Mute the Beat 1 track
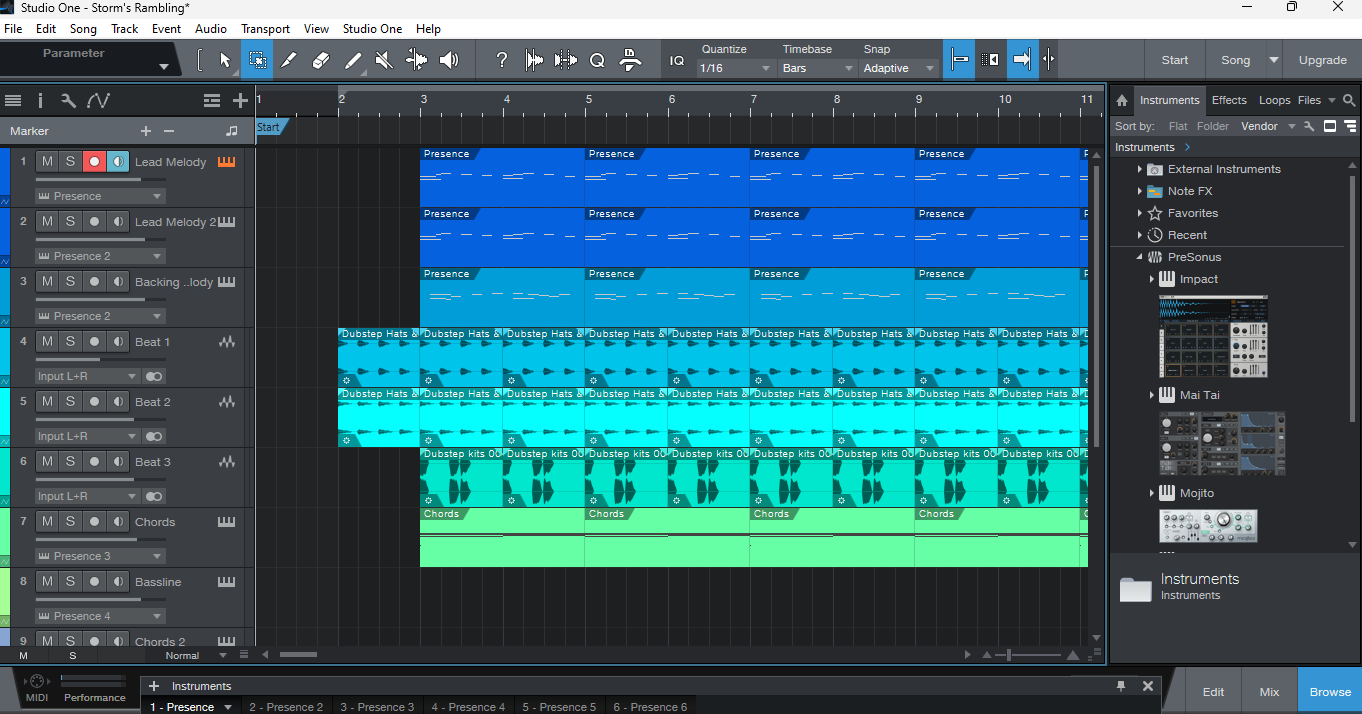Image resolution: width=1362 pixels, height=714 pixels. point(47,341)
